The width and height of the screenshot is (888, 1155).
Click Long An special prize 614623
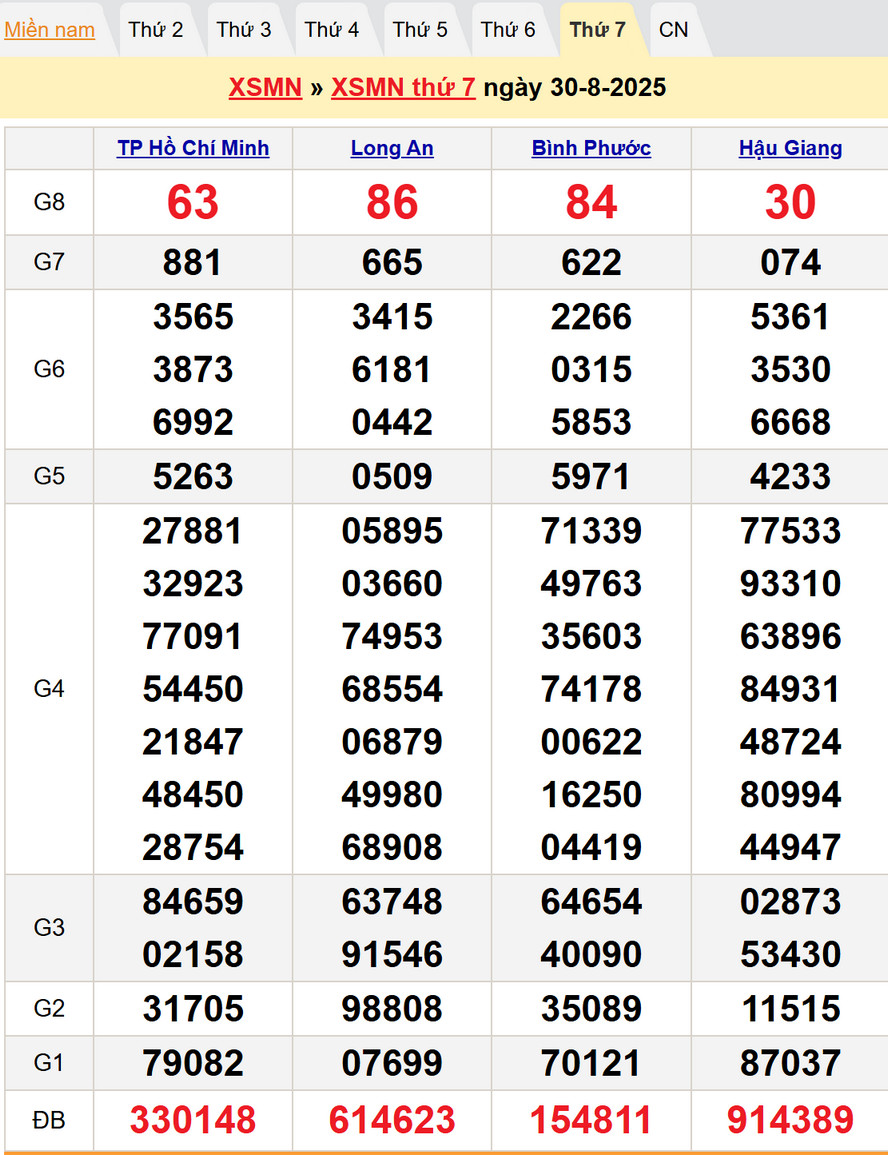point(392,1120)
